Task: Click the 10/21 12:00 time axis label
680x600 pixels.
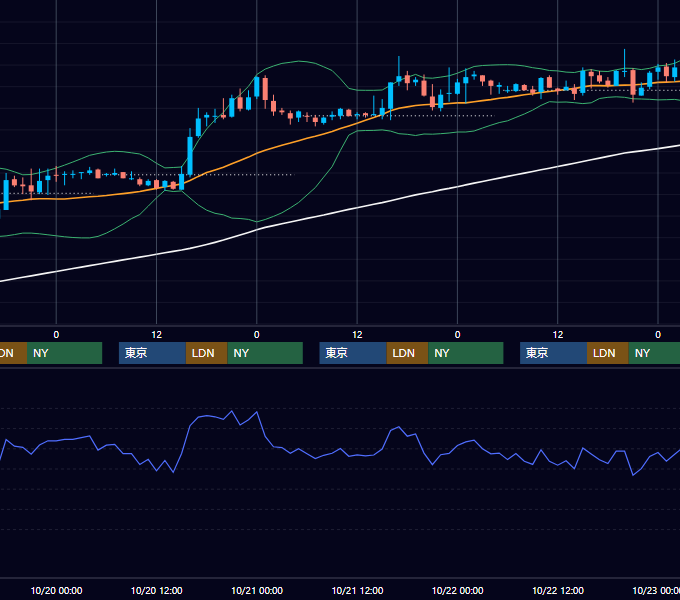Action: pos(357,590)
